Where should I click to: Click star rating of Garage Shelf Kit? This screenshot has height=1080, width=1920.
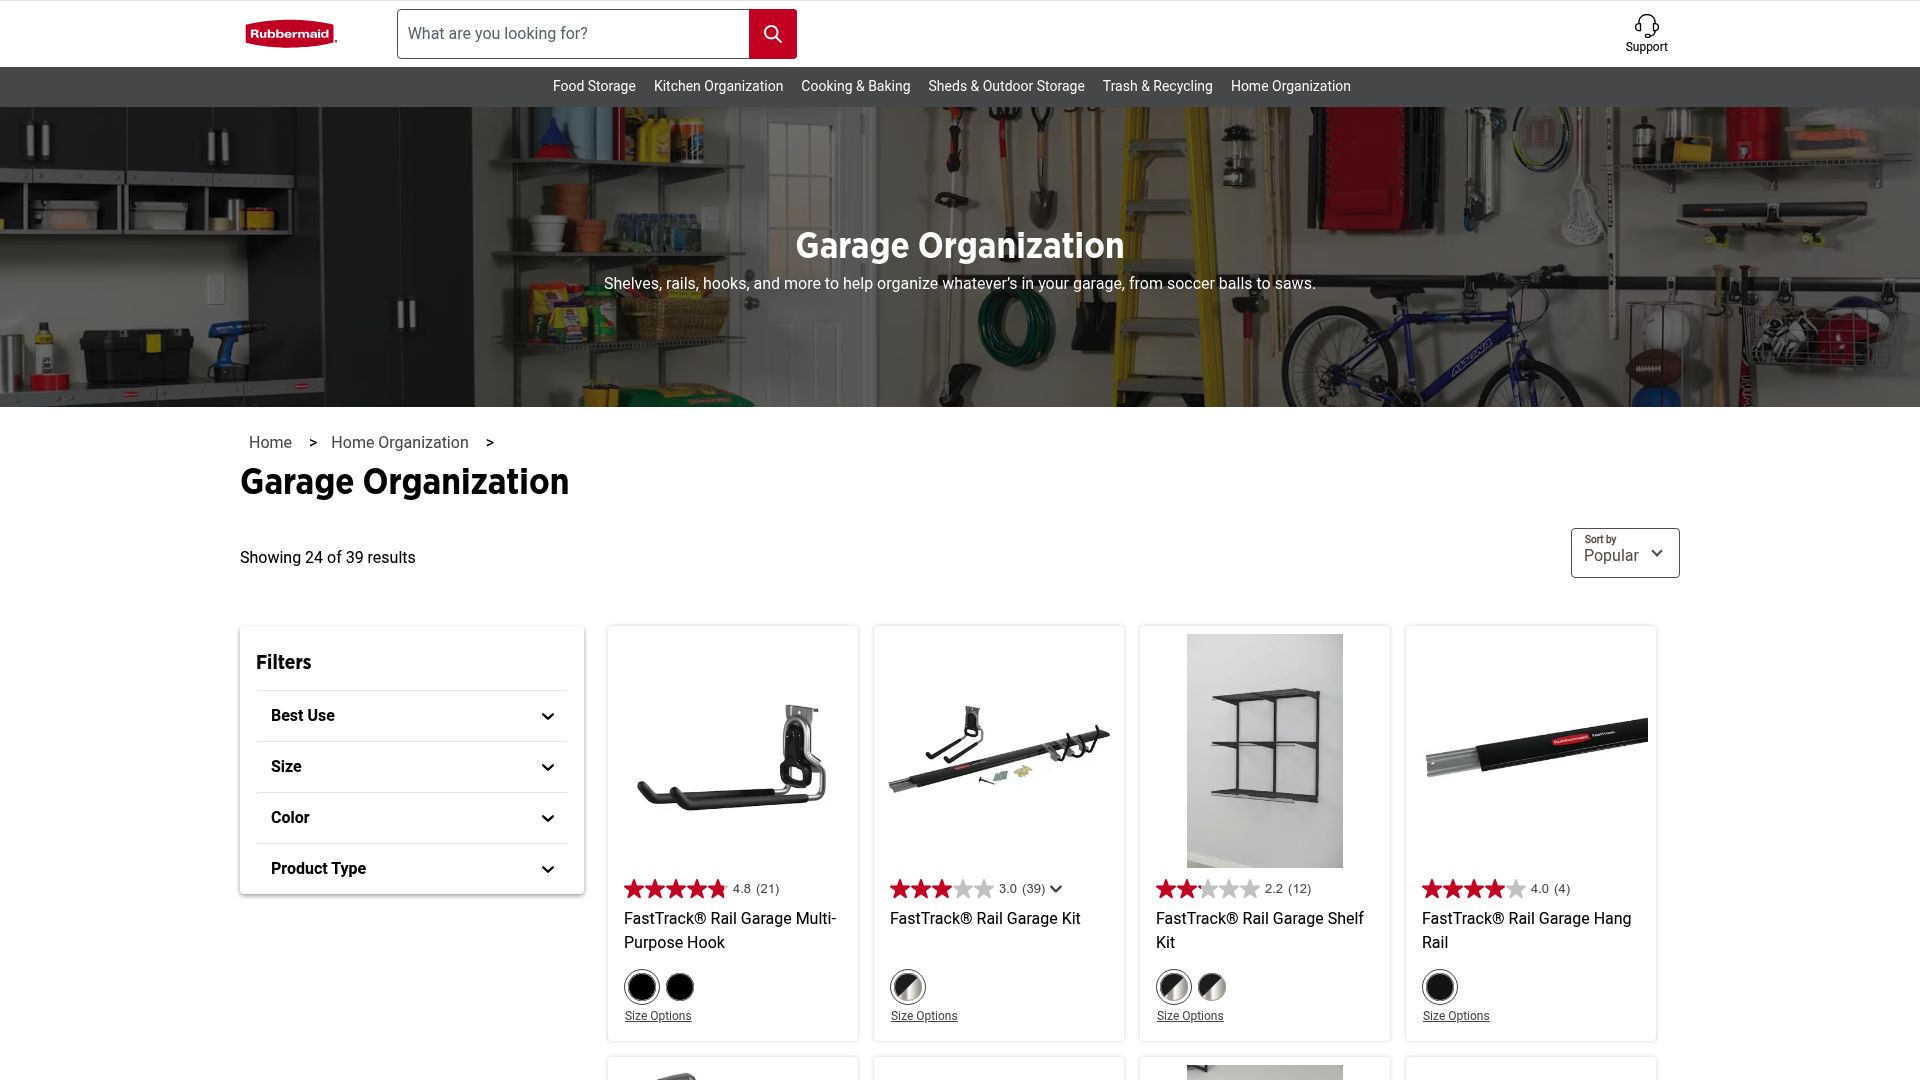click(1207, 889)
